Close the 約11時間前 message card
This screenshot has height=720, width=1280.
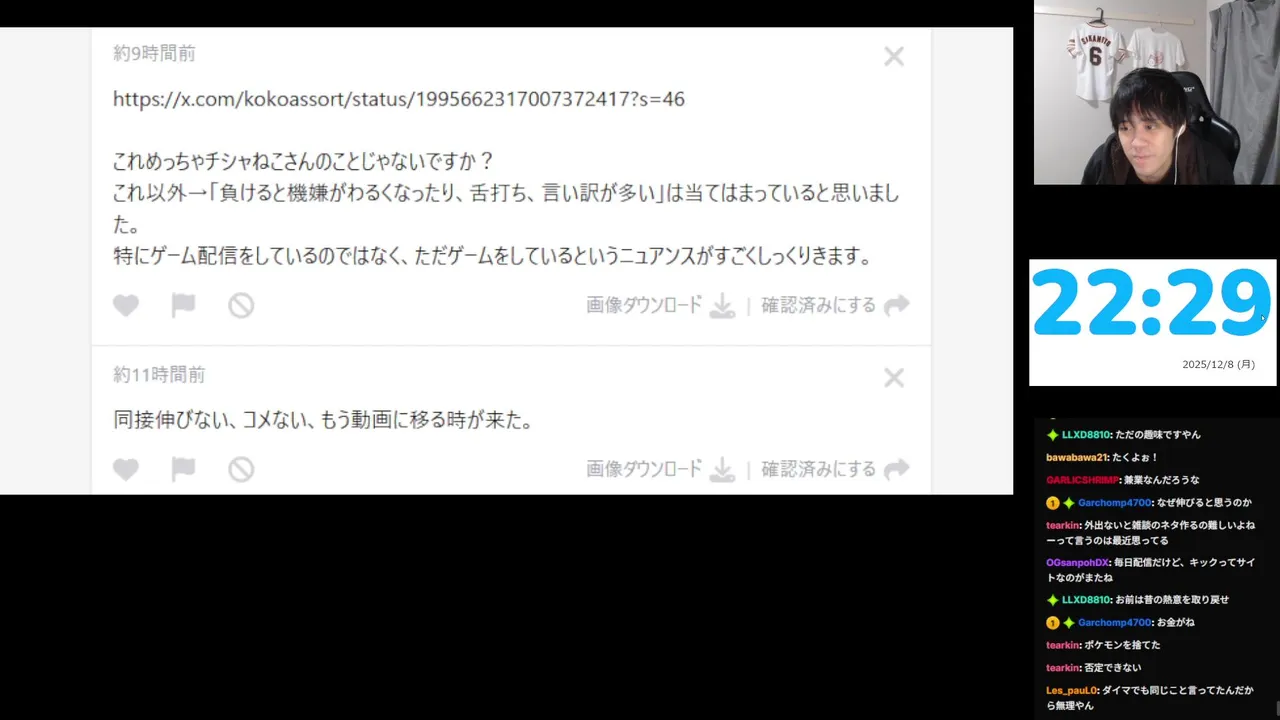point(894,378)
